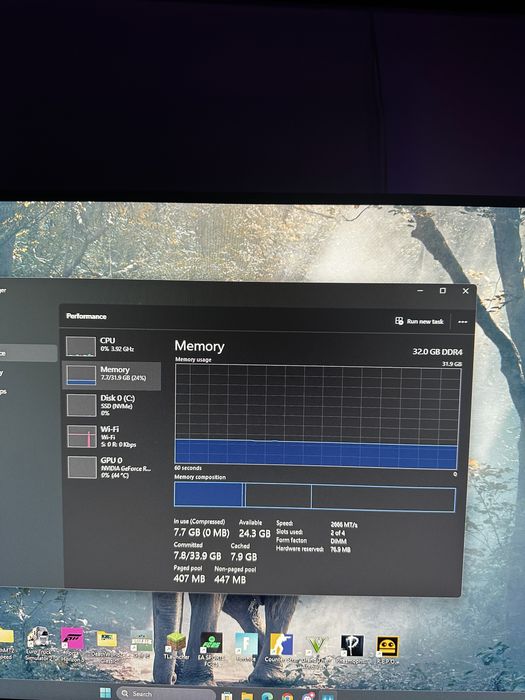
Task: Select the CPU performance entry
Action: pos(111,346)
